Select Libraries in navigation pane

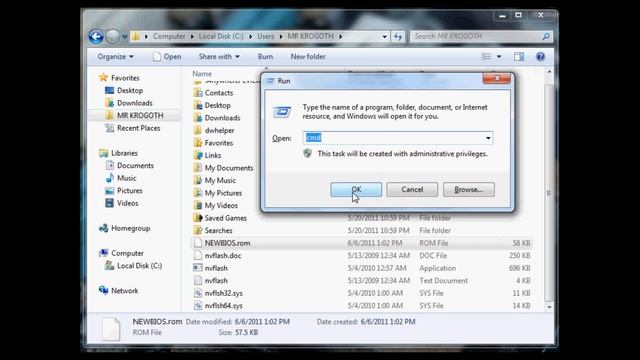(124, 153)
